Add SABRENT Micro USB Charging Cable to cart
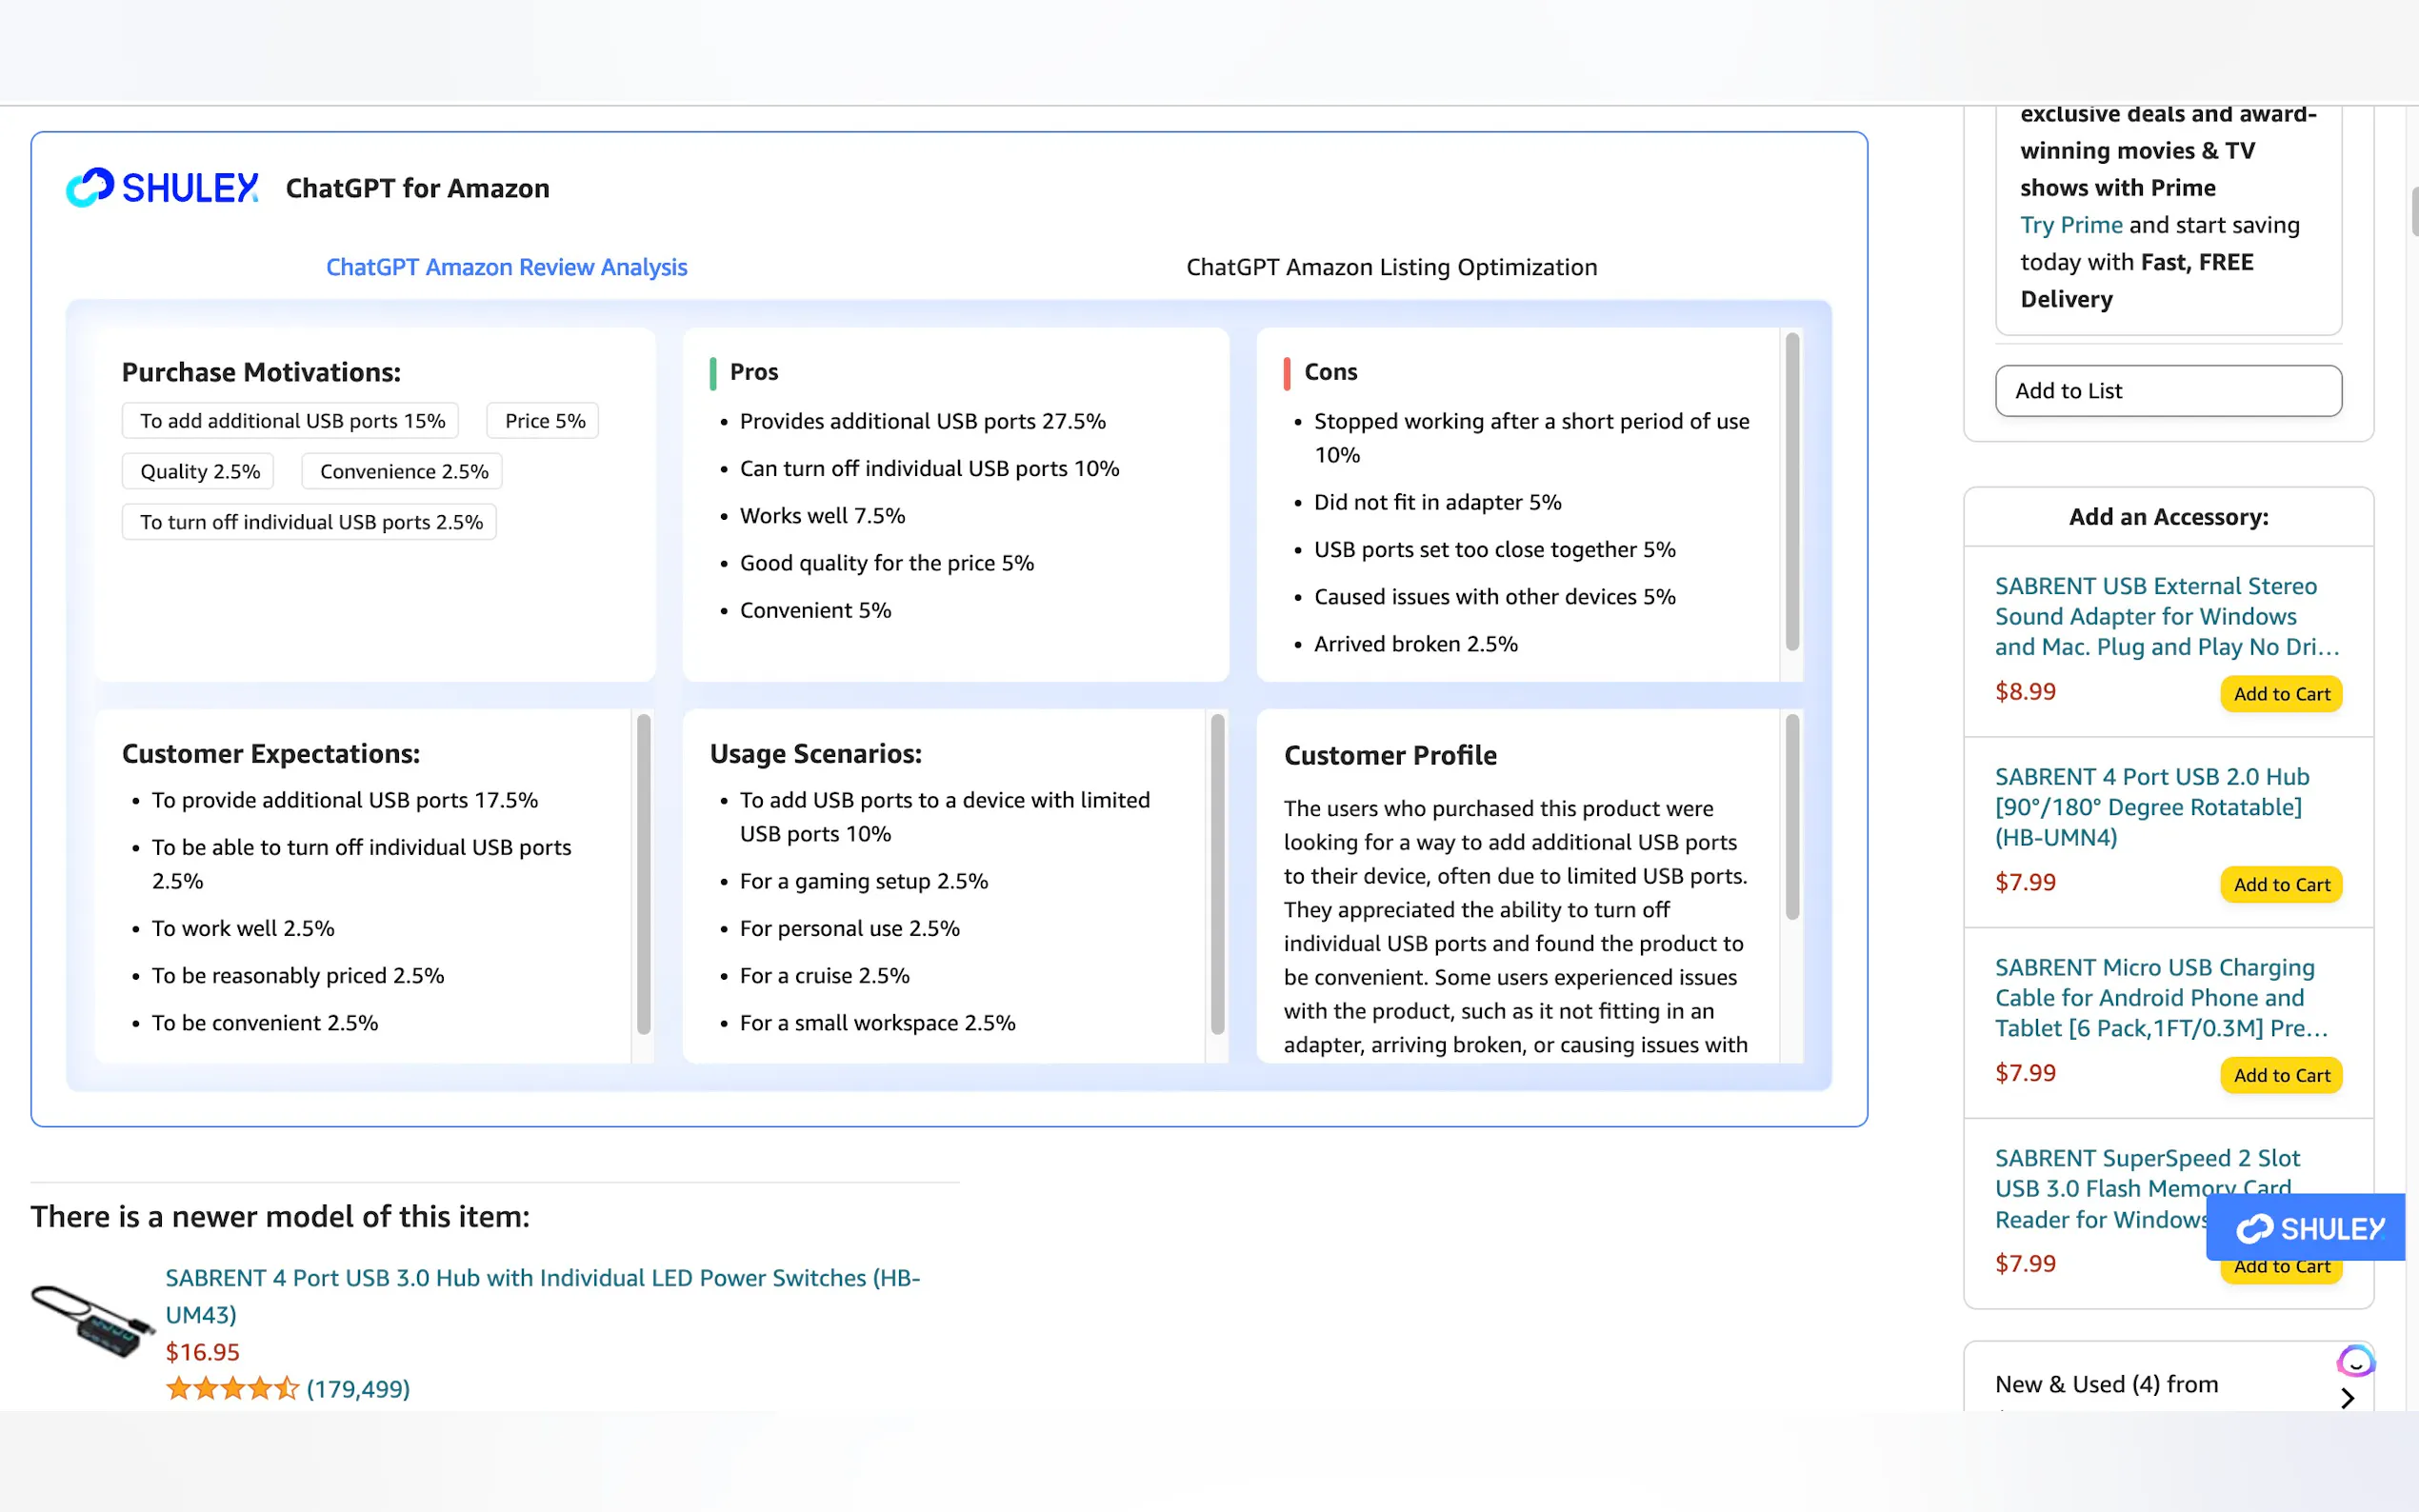The width and height of the screenshot is (2419, 1512). (2281, 1075)
